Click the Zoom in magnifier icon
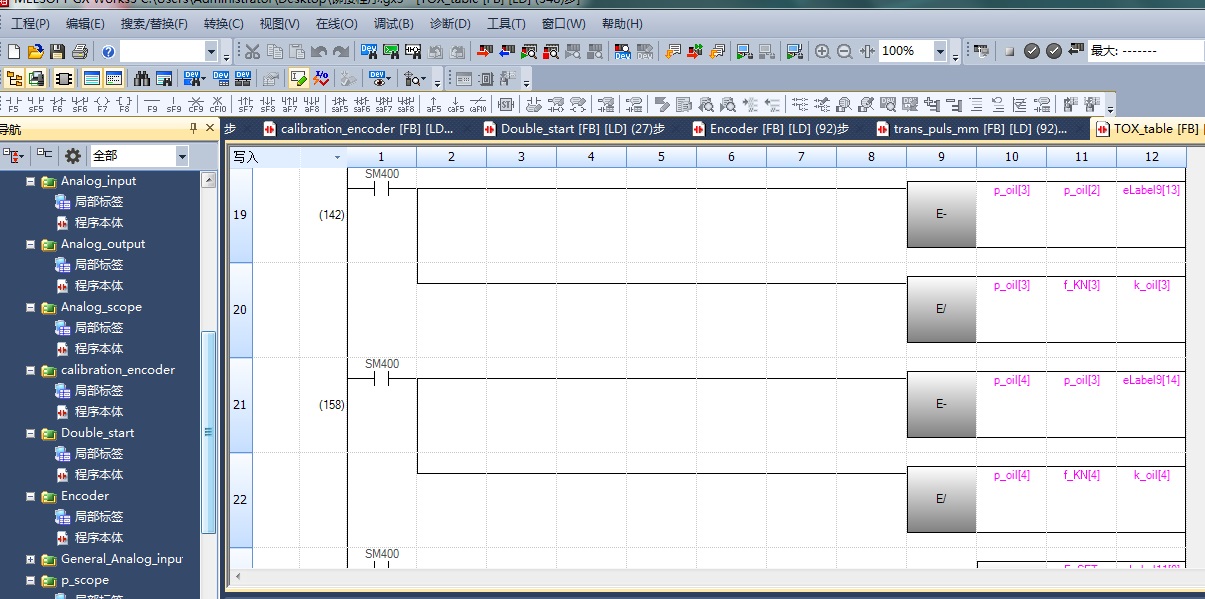1205x599 pixels. 822,51
